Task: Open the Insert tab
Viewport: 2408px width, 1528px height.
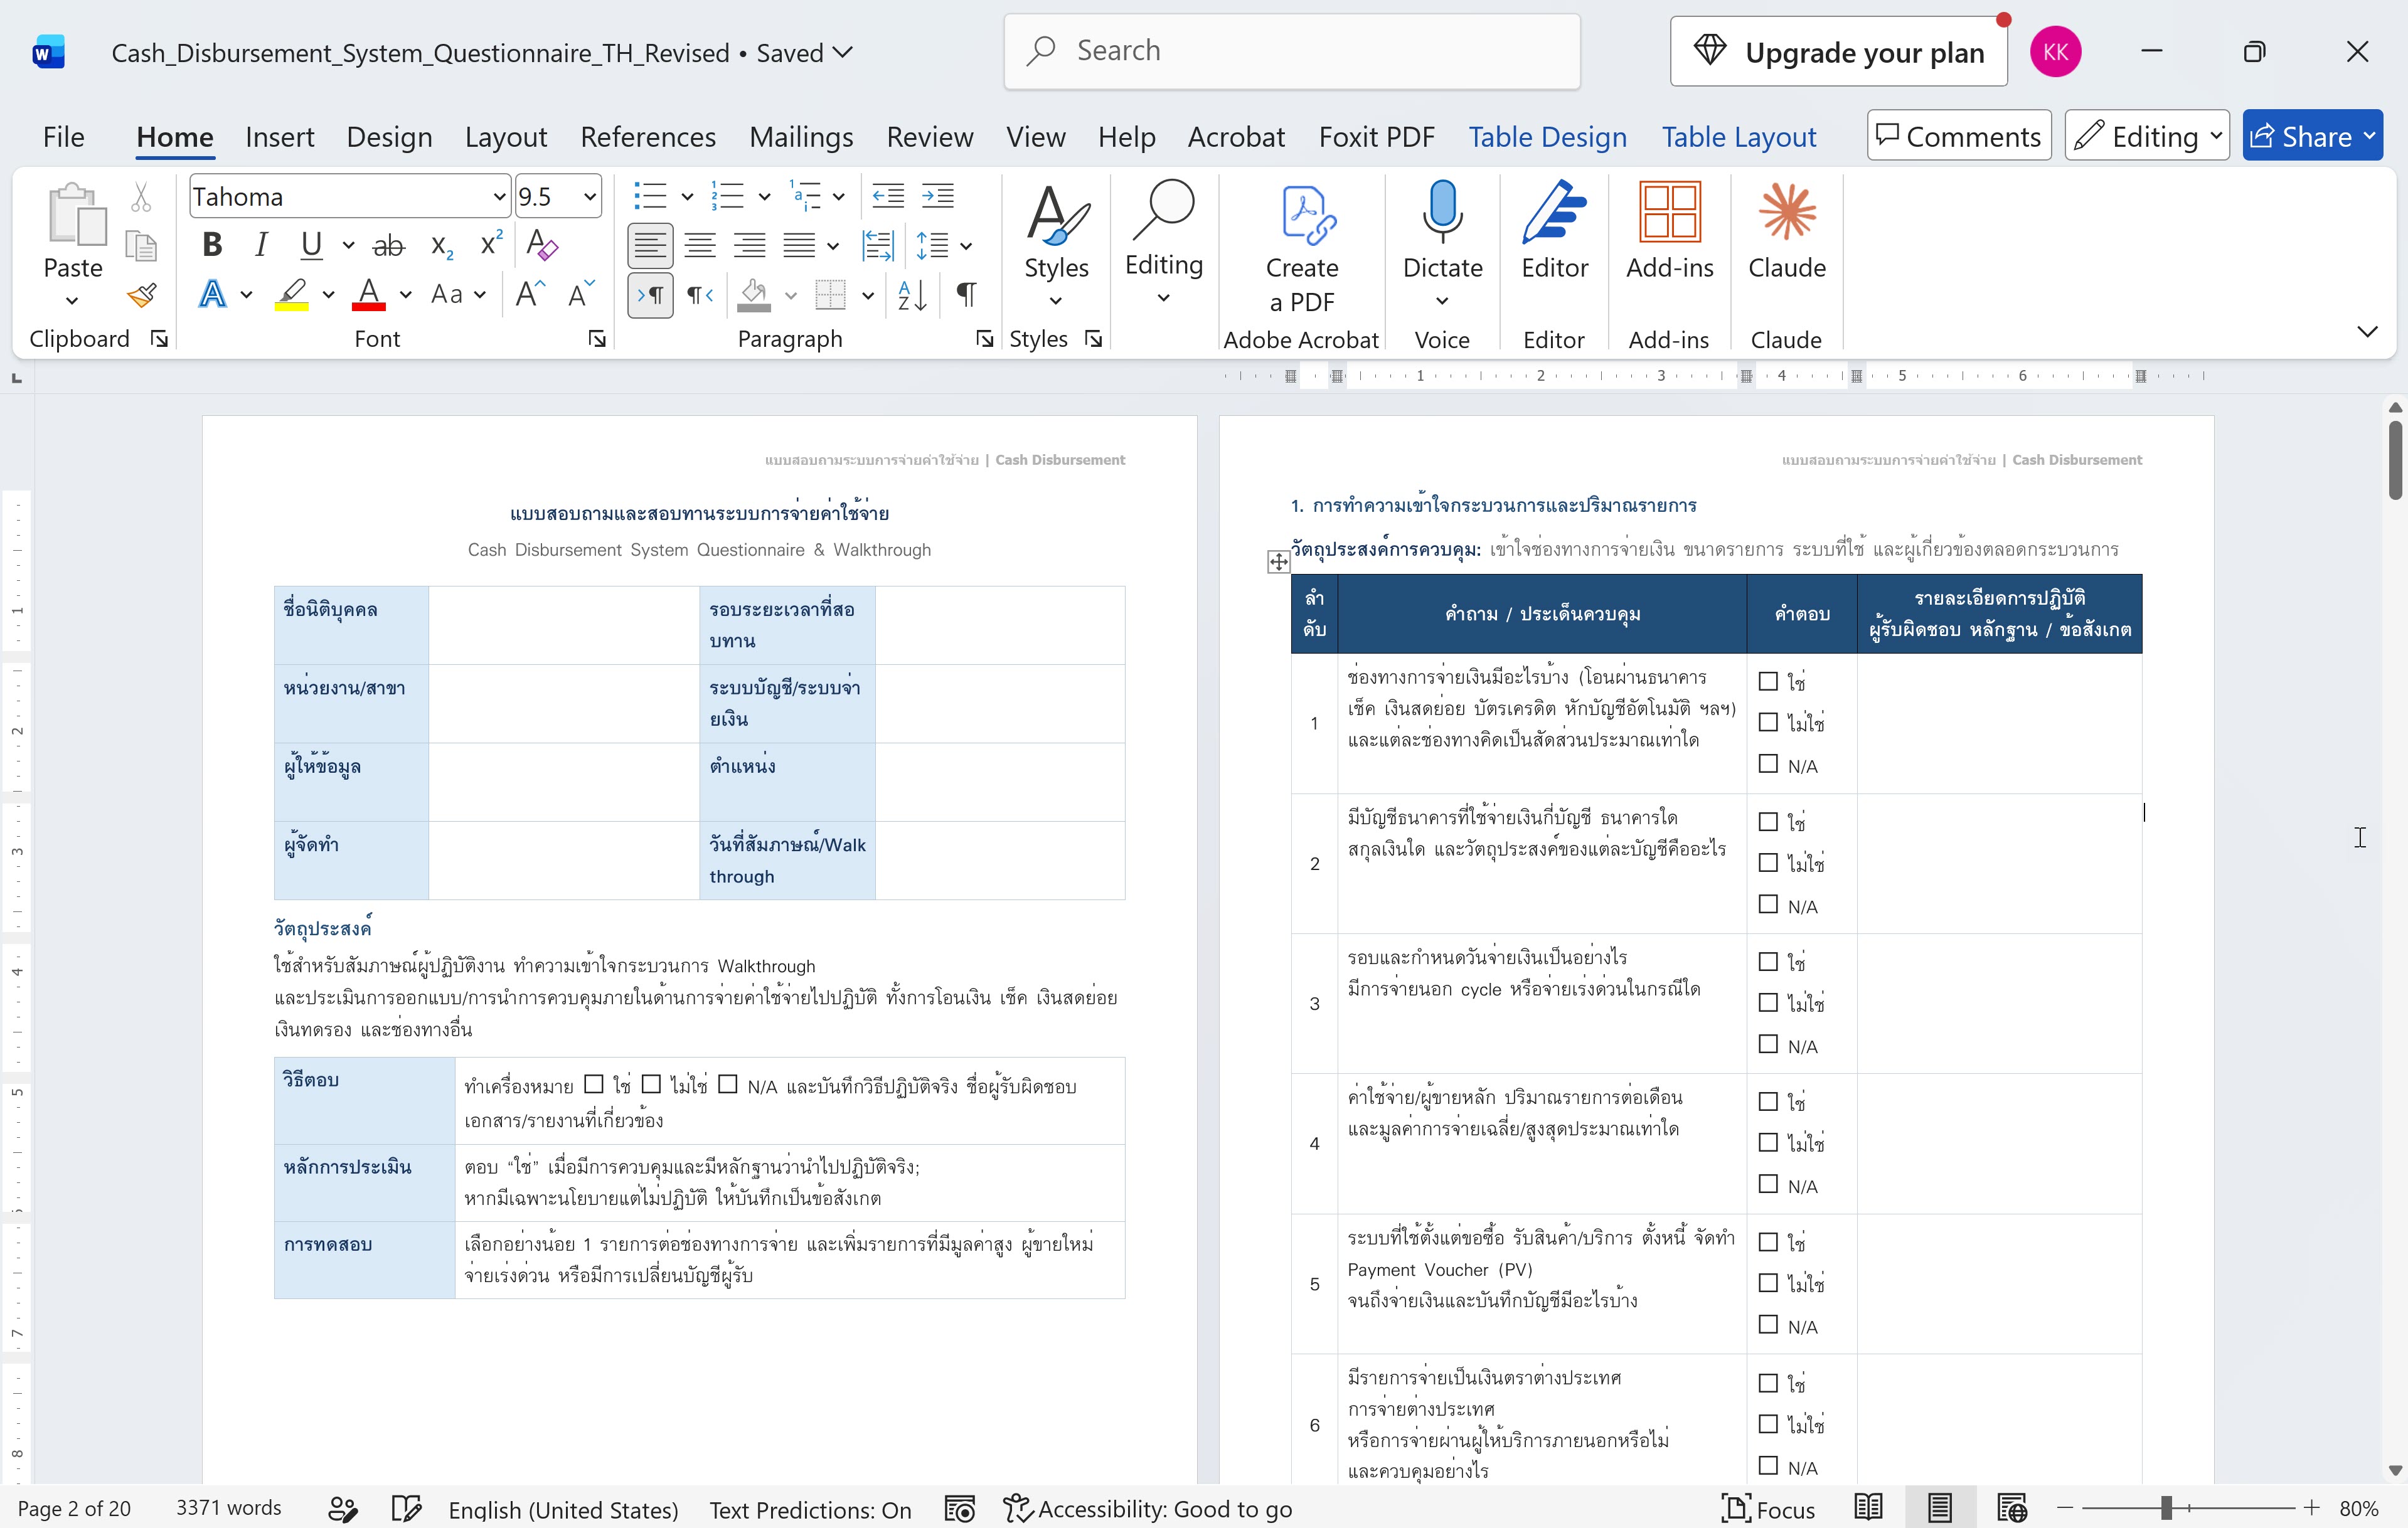Action: (x=279, y=137)
